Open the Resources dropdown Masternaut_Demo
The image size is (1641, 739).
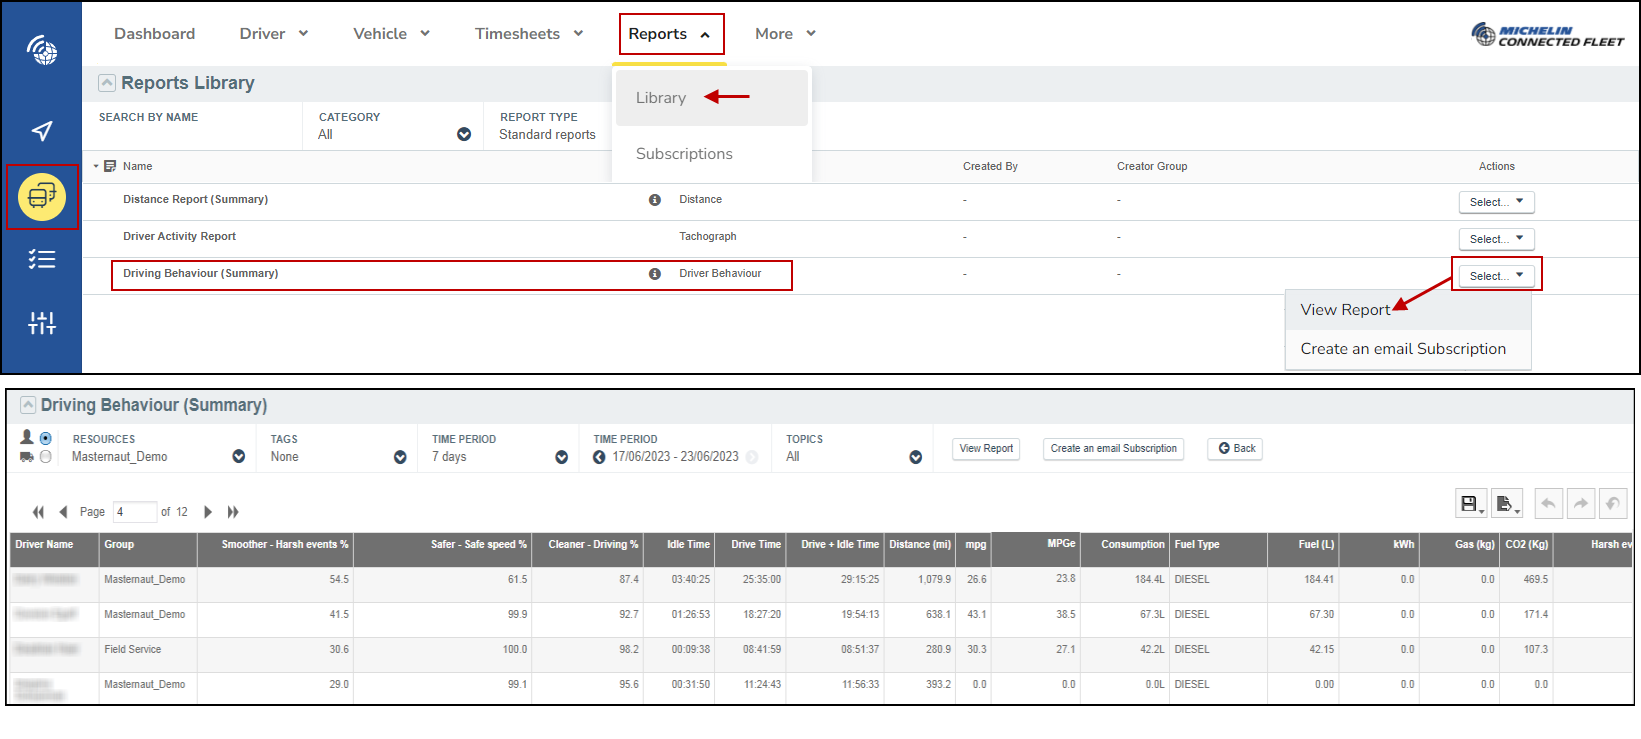coord(239,457)
